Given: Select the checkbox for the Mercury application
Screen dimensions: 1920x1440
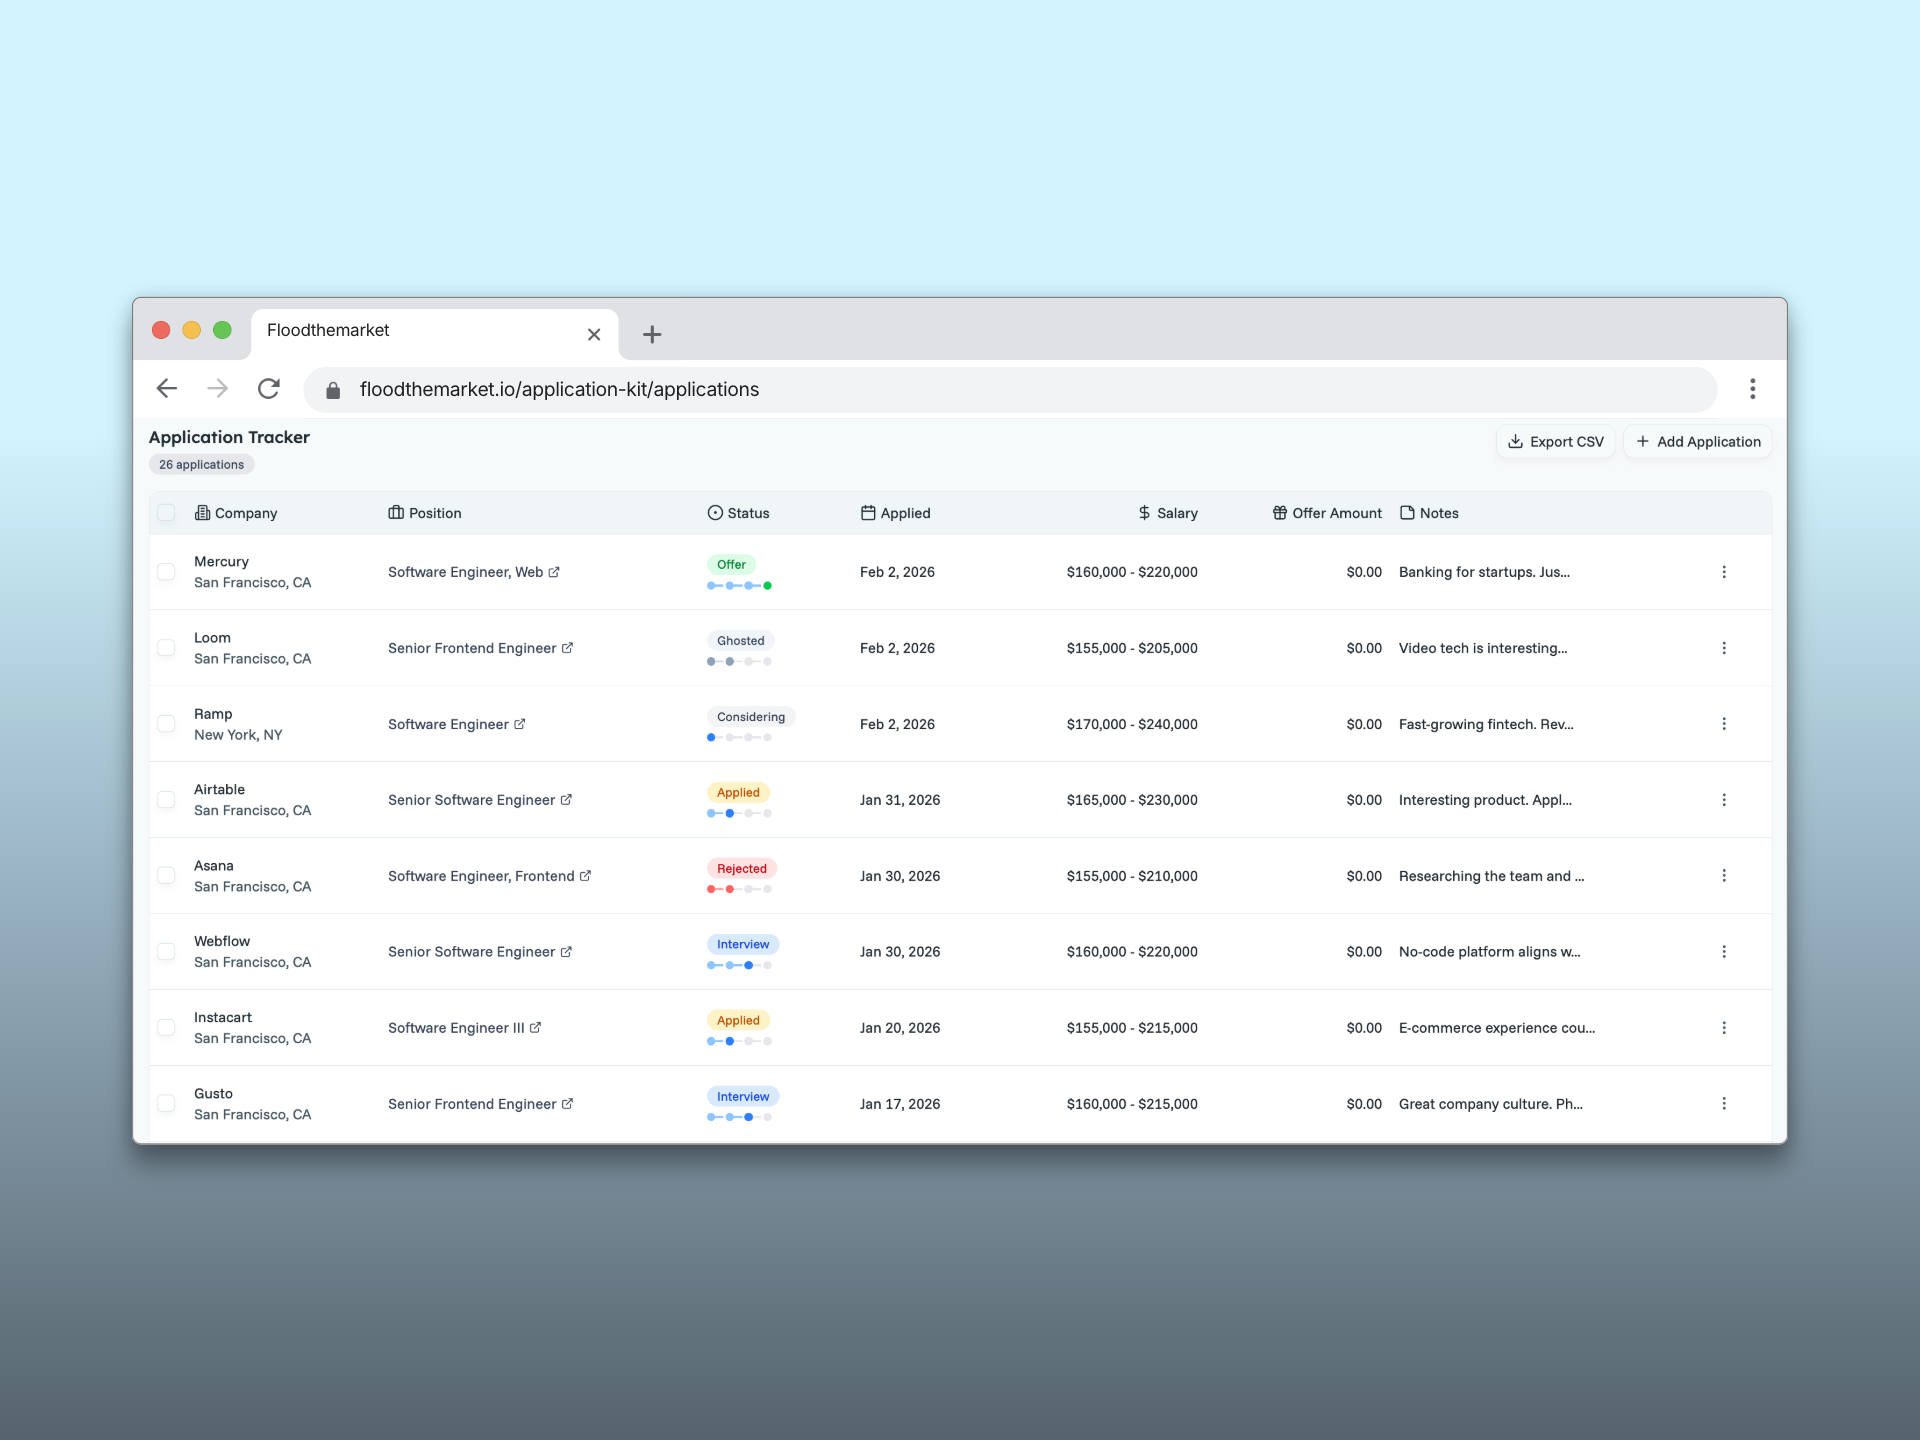Looking at the screenshot, I should coord(167,572).
